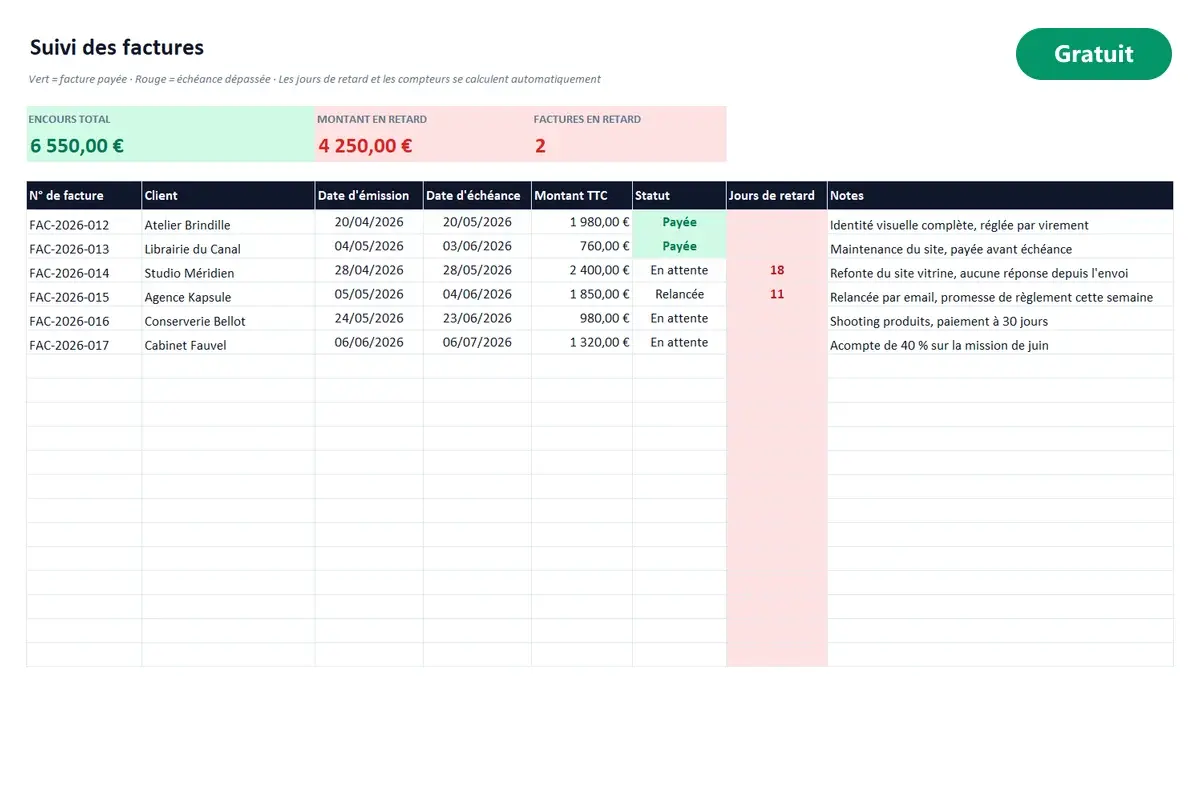The image size is (1200, 800).
Task: Click due date 20/05/2026
Action: (477, 223)
